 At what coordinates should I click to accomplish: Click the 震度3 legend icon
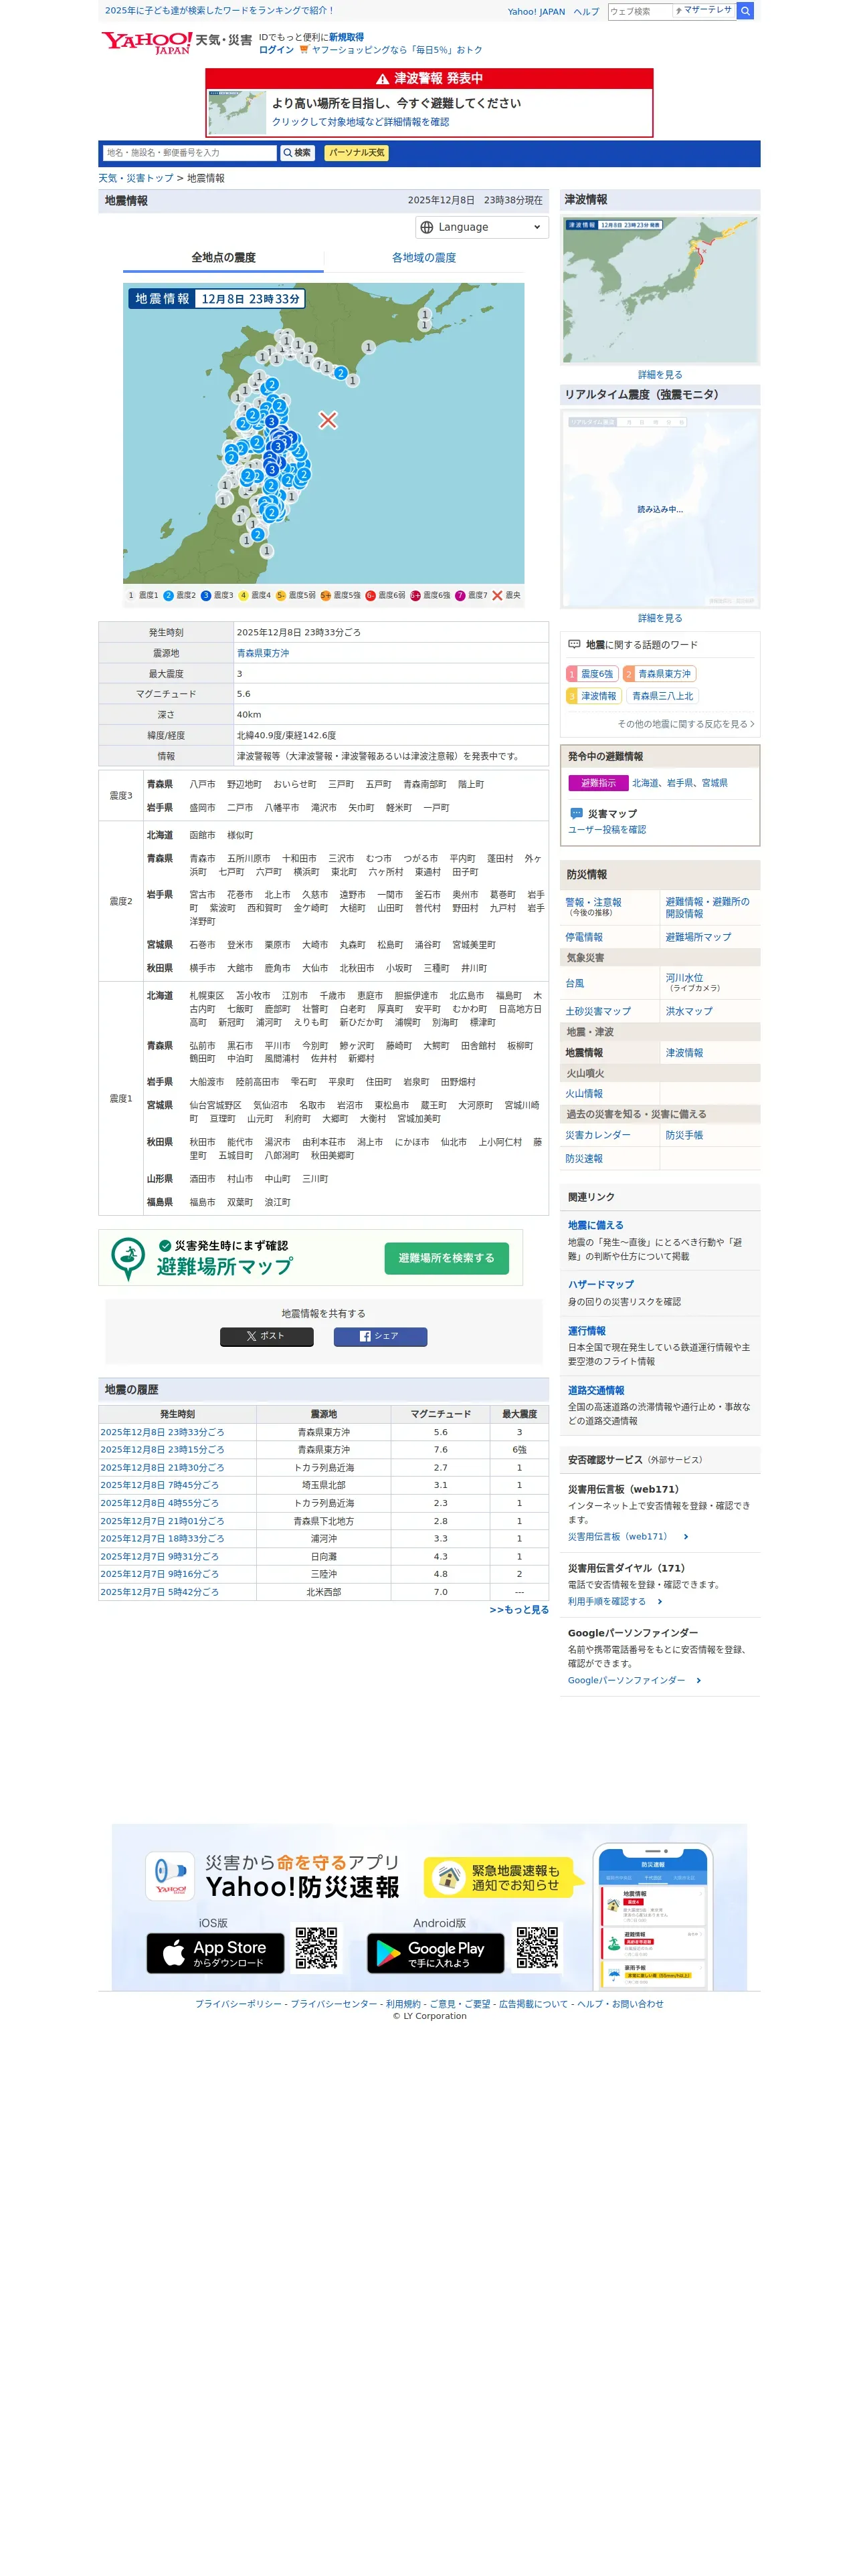[x=206, y=595]
